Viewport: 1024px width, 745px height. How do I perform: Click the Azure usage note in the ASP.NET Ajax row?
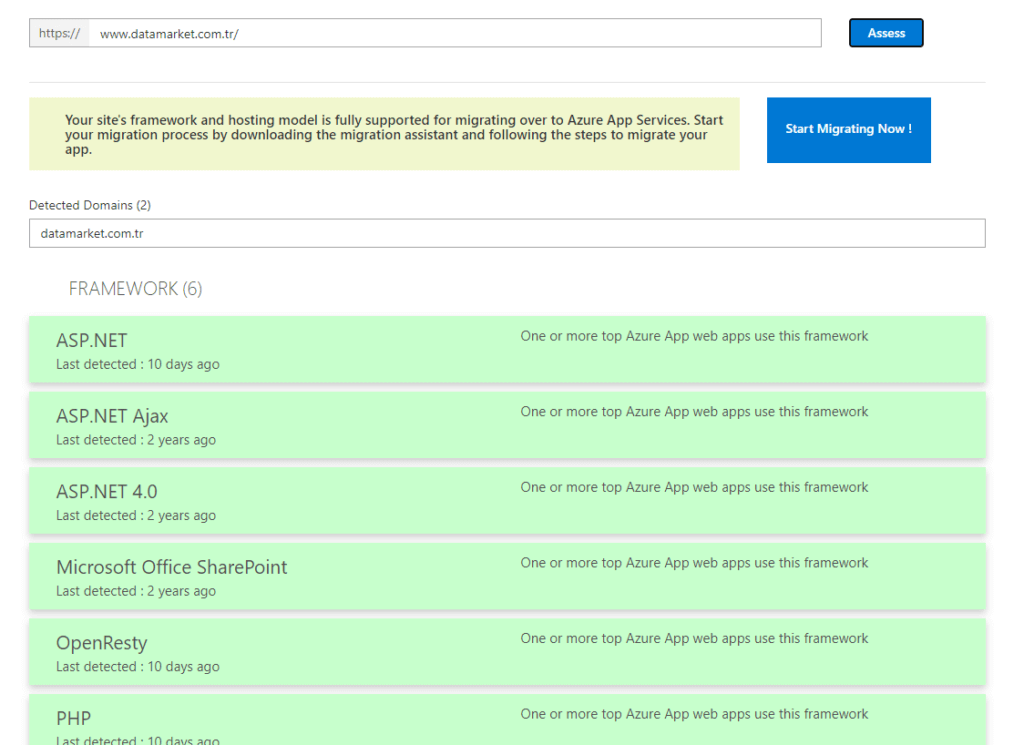coord(694,412)
